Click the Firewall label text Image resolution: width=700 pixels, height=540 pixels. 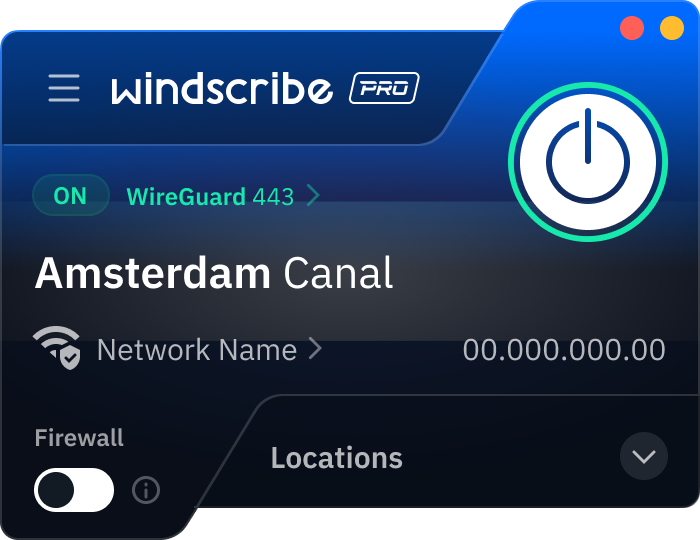pos(79,438)
